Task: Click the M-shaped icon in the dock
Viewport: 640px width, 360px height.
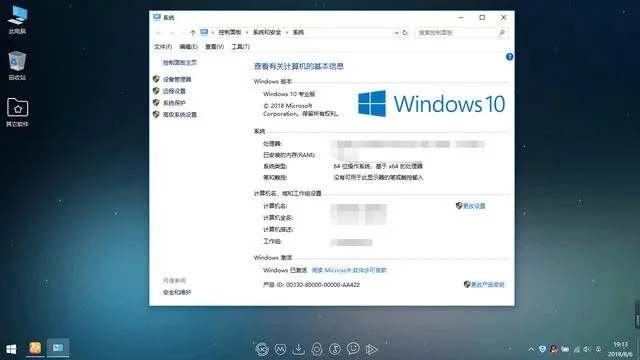Action: pos(280,349)
